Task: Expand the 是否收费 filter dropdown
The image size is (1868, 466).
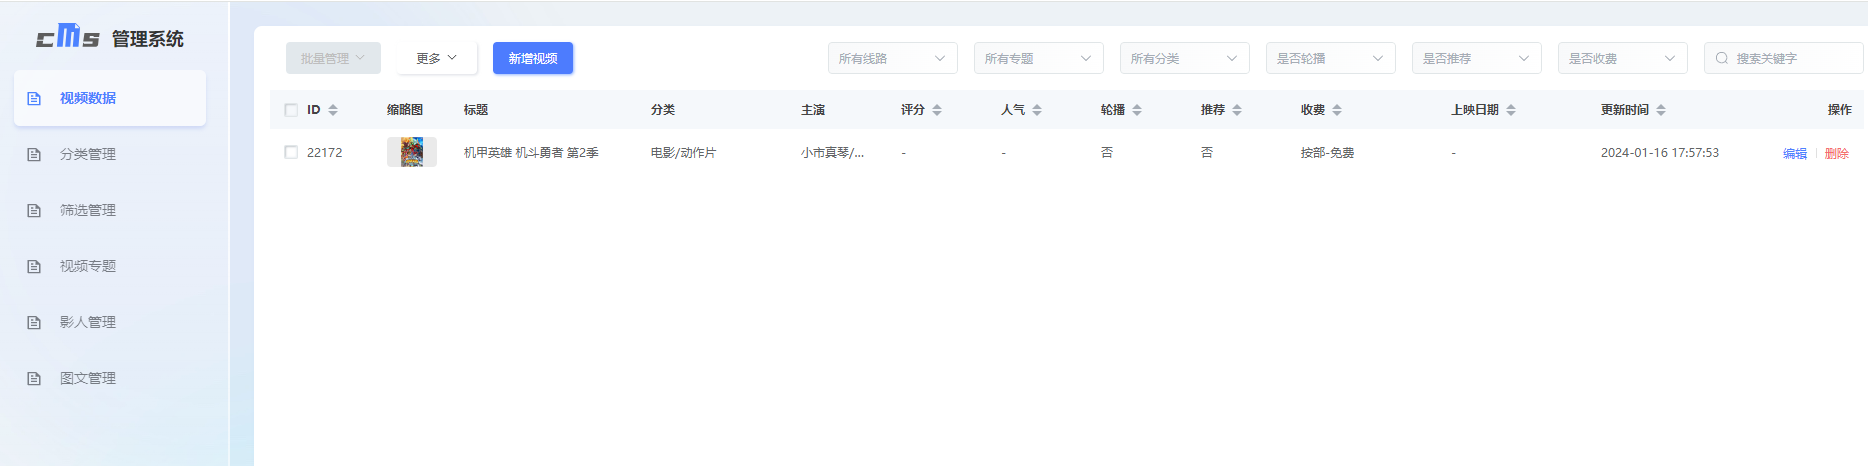Action: [1623, 58]
